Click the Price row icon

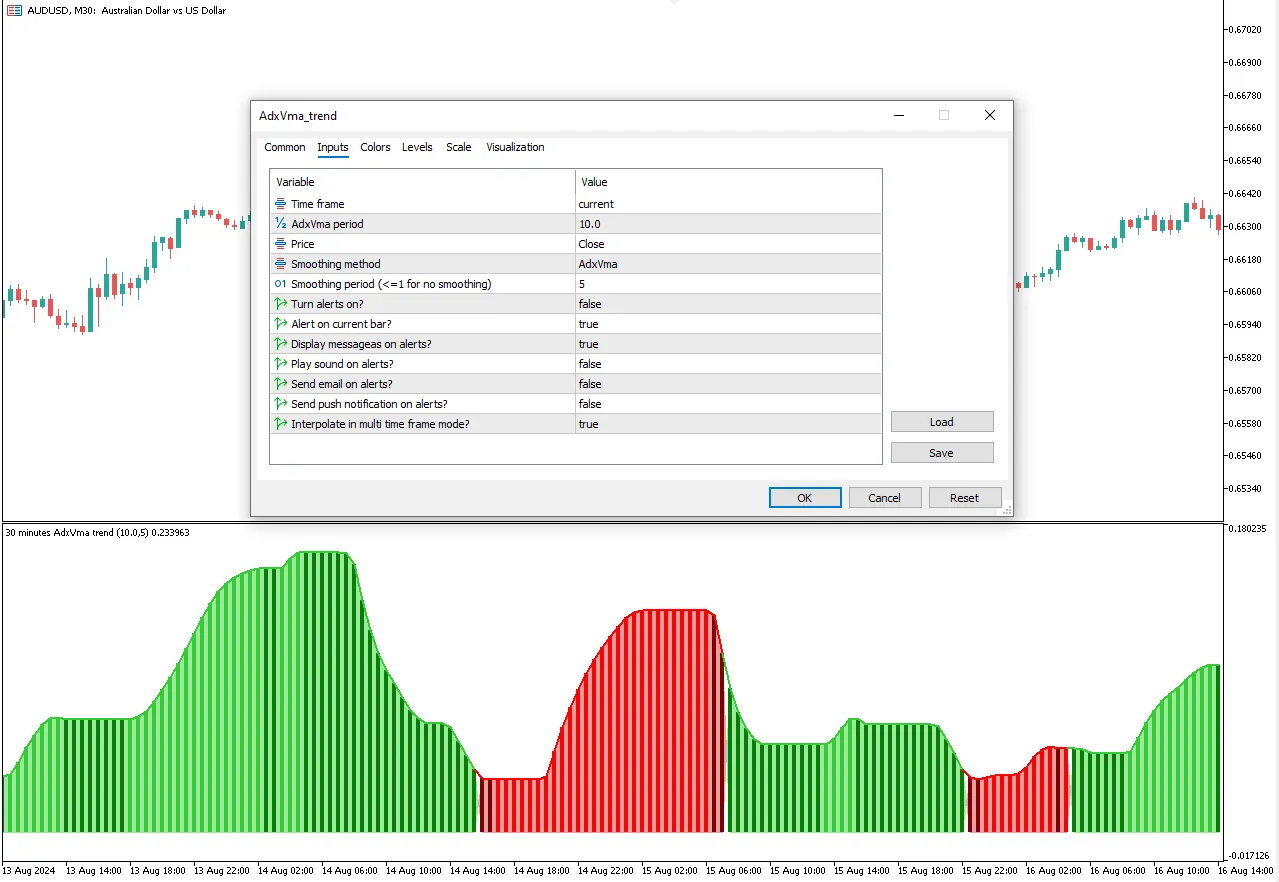[280, 244]
